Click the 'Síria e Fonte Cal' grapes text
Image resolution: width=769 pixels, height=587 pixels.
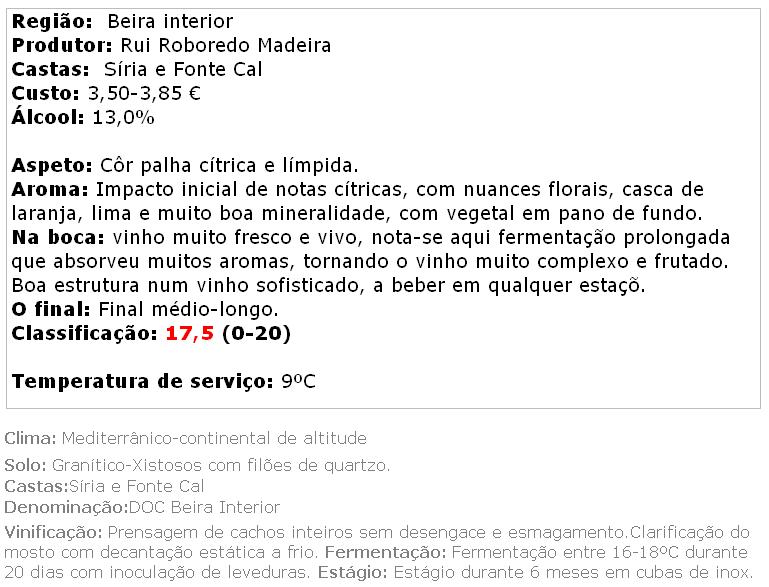tap(183, 69)
